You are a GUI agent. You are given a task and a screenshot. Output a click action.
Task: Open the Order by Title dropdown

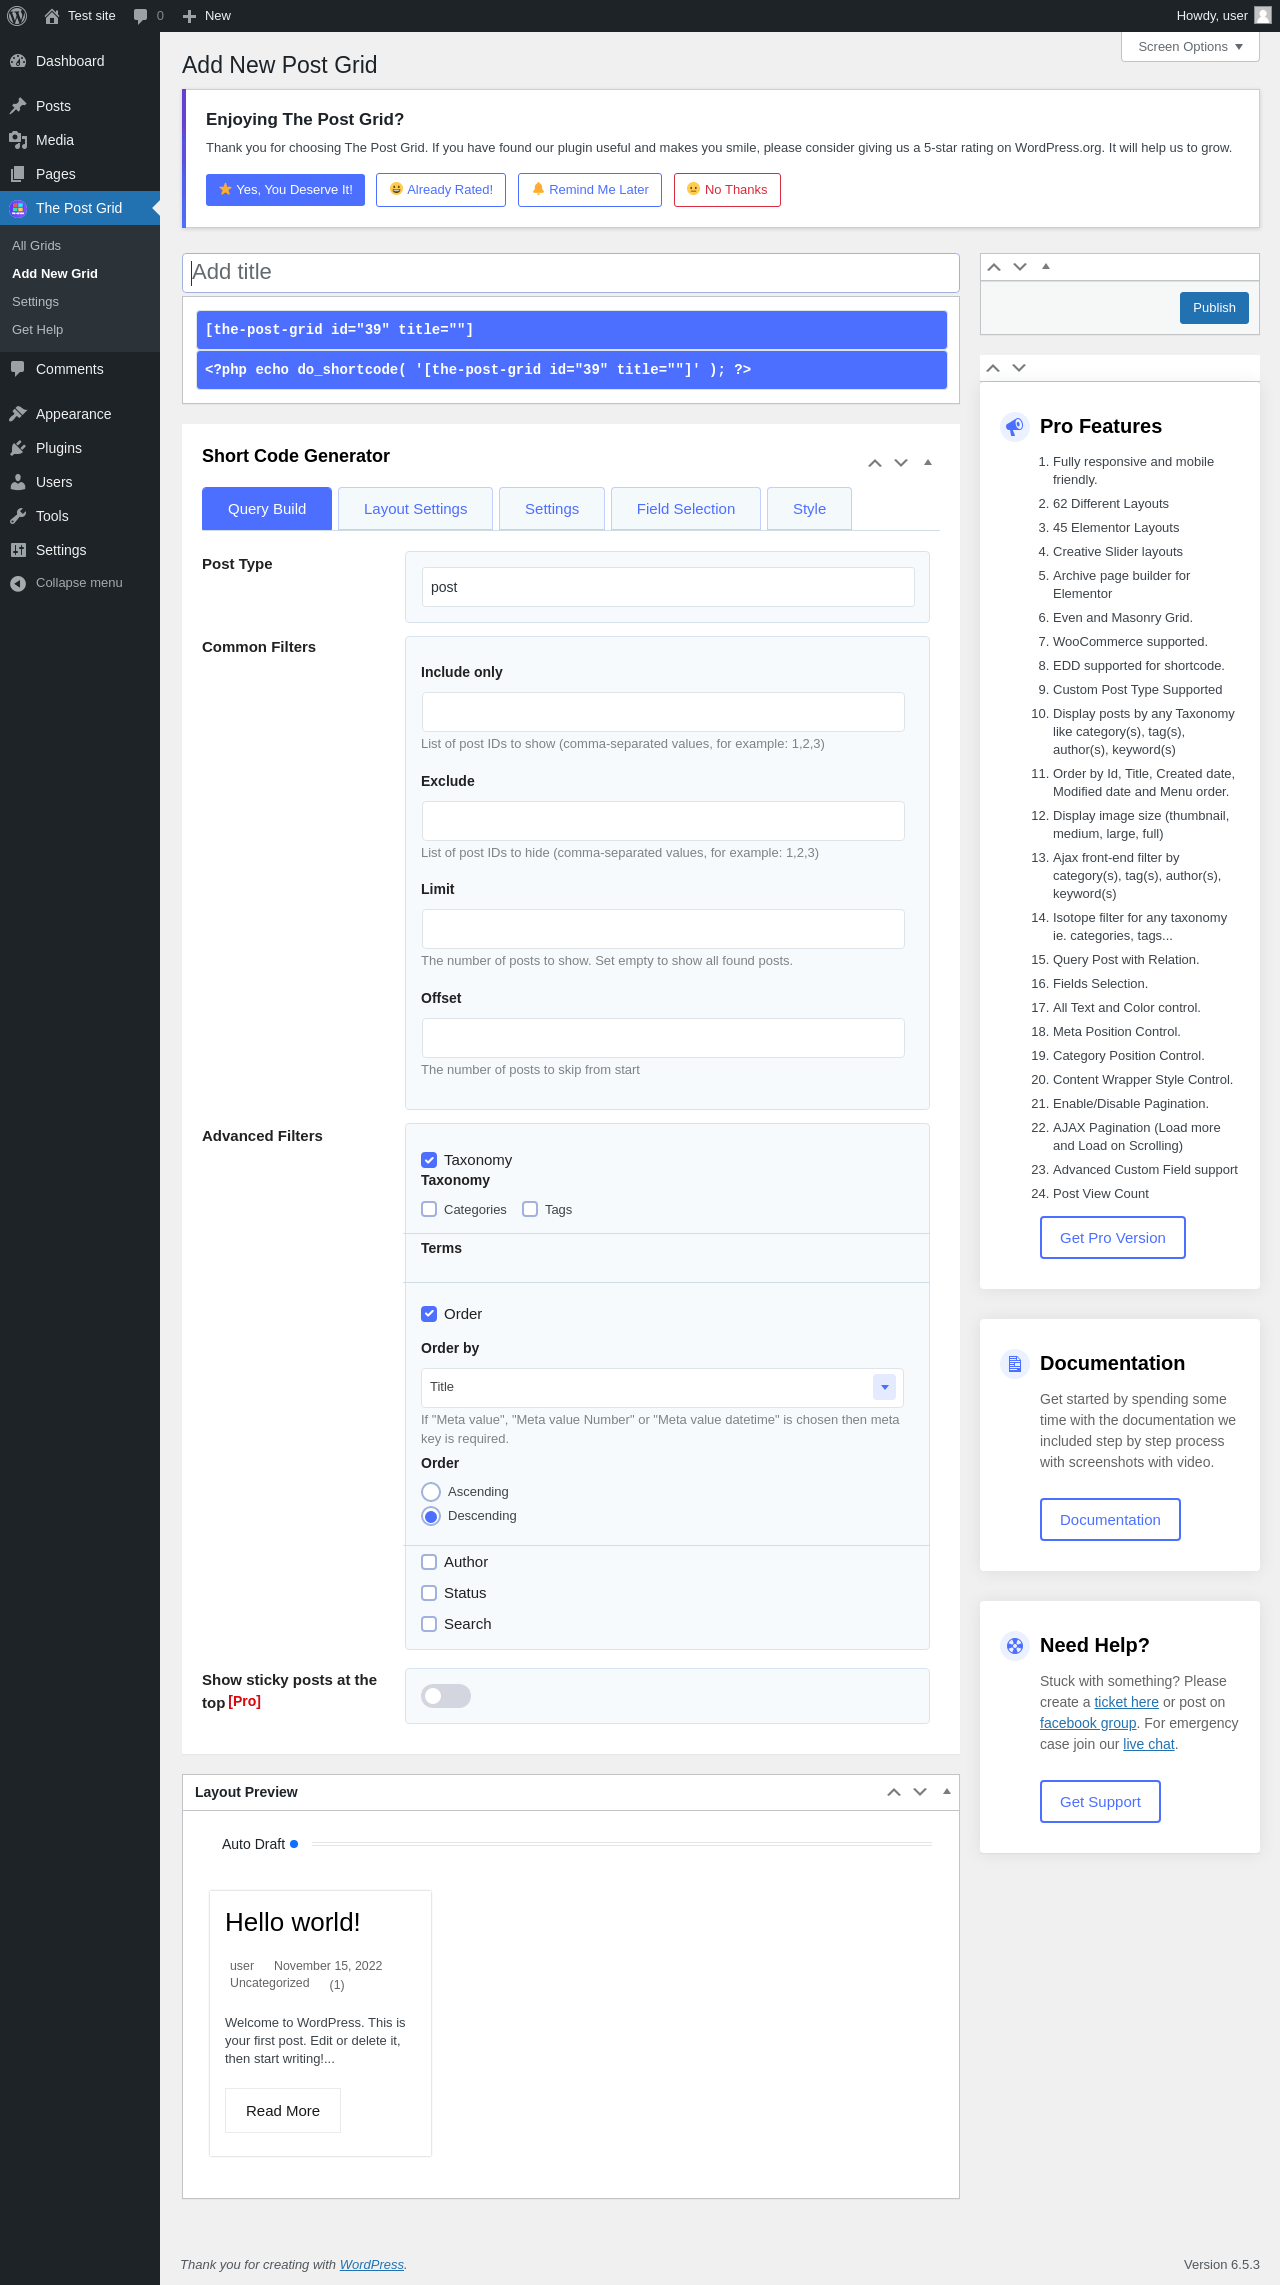(x=662, y=1387)
